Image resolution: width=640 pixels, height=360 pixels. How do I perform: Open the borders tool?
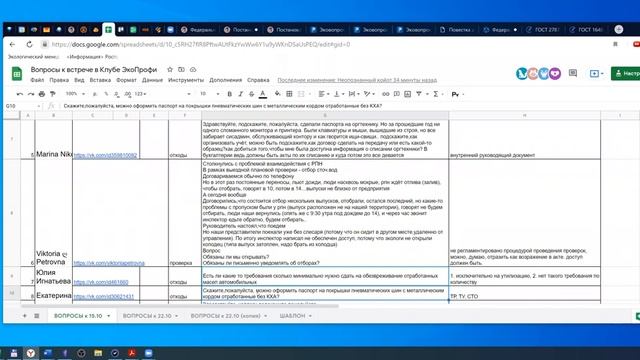pos(289,94)
